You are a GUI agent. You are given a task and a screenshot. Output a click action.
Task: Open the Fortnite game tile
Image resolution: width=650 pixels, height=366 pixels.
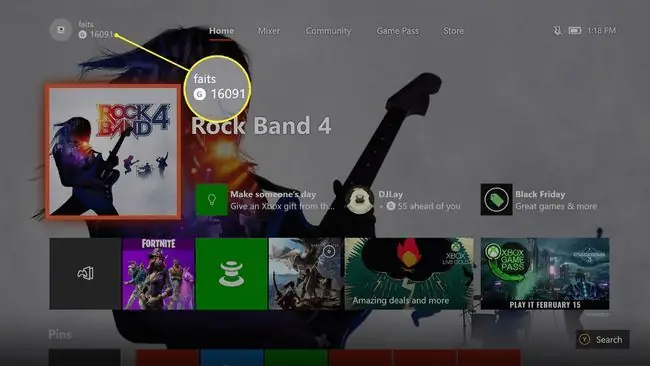[158, 274]
